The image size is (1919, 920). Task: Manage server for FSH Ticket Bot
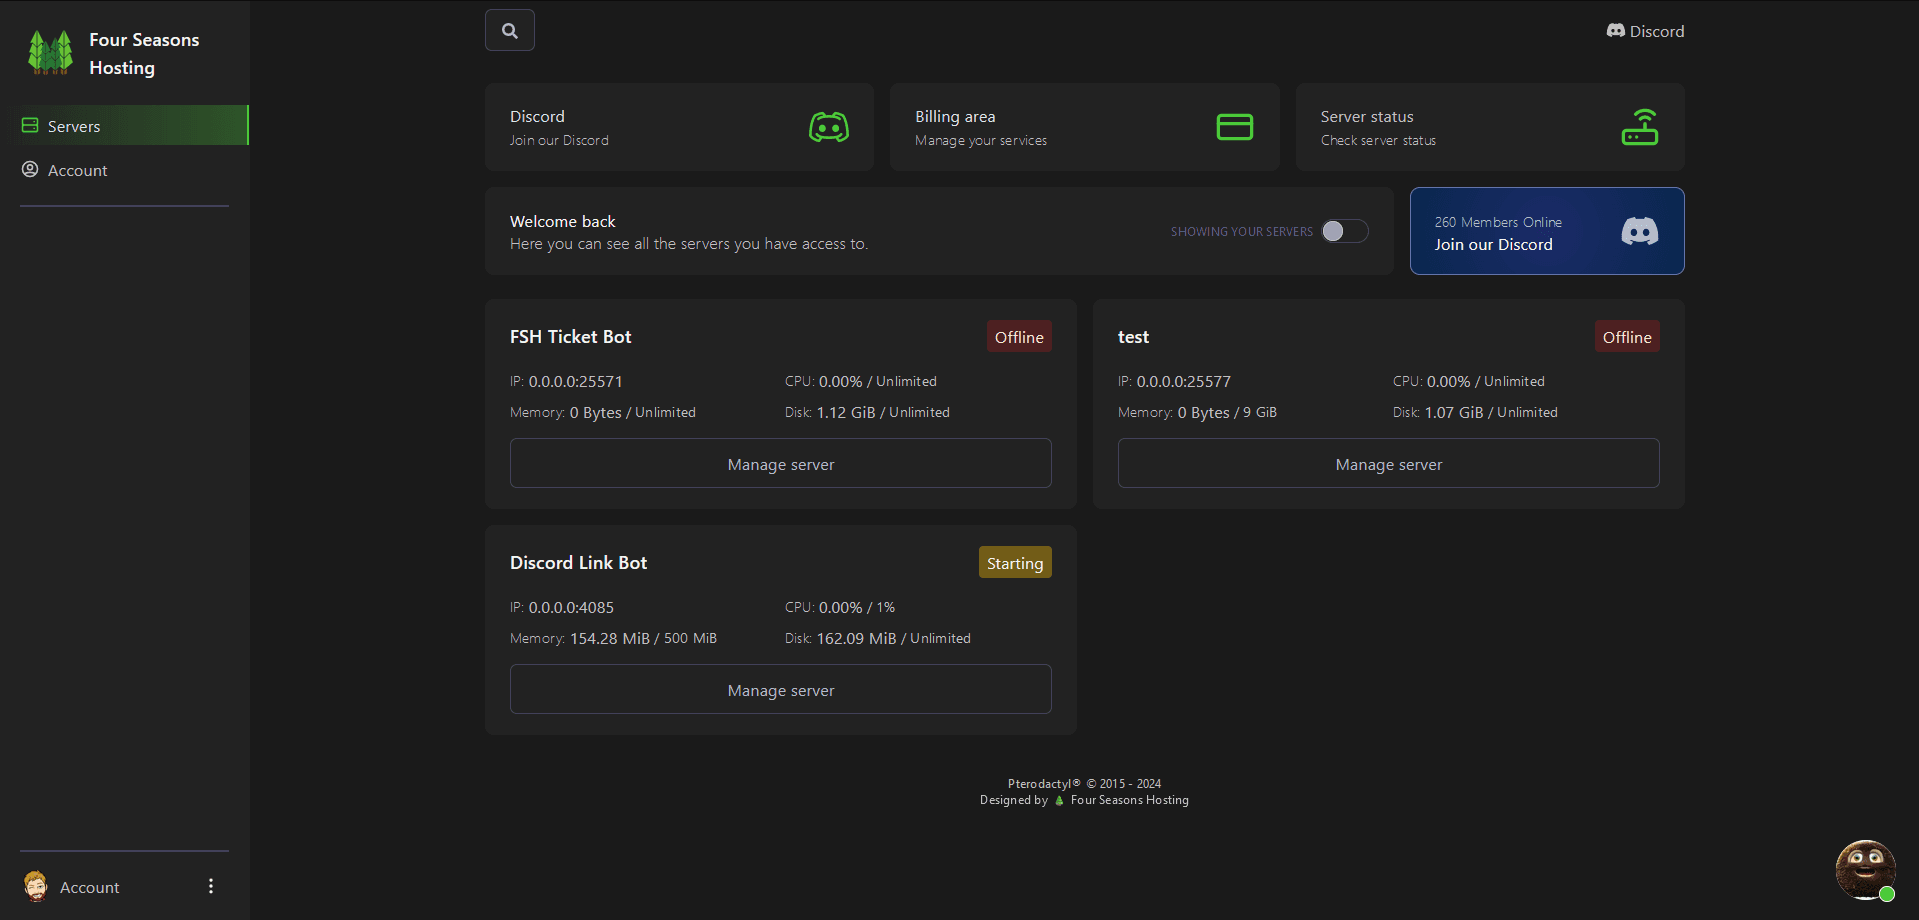781,464
